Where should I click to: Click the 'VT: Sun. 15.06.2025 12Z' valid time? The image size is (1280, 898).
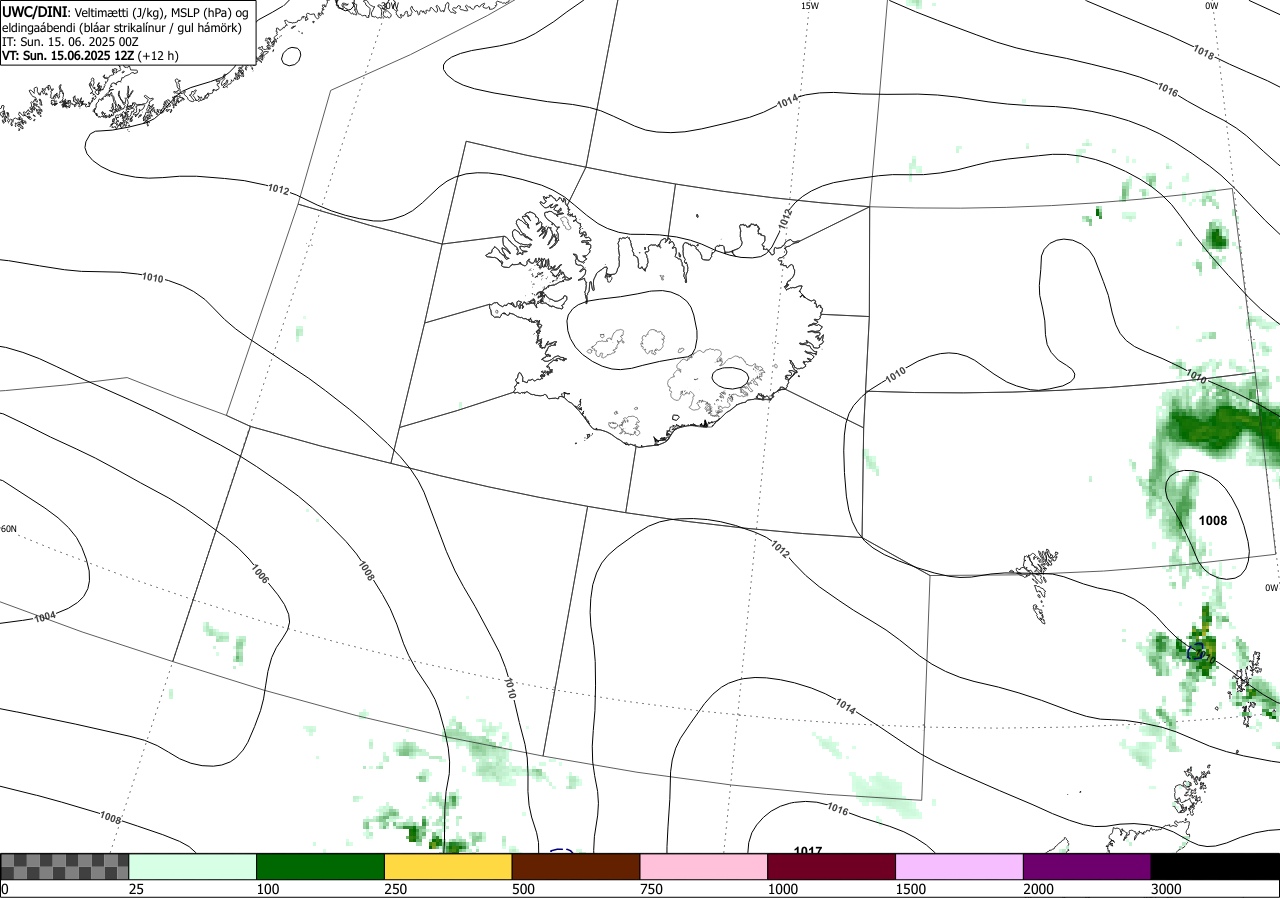(x=69, y=56)
